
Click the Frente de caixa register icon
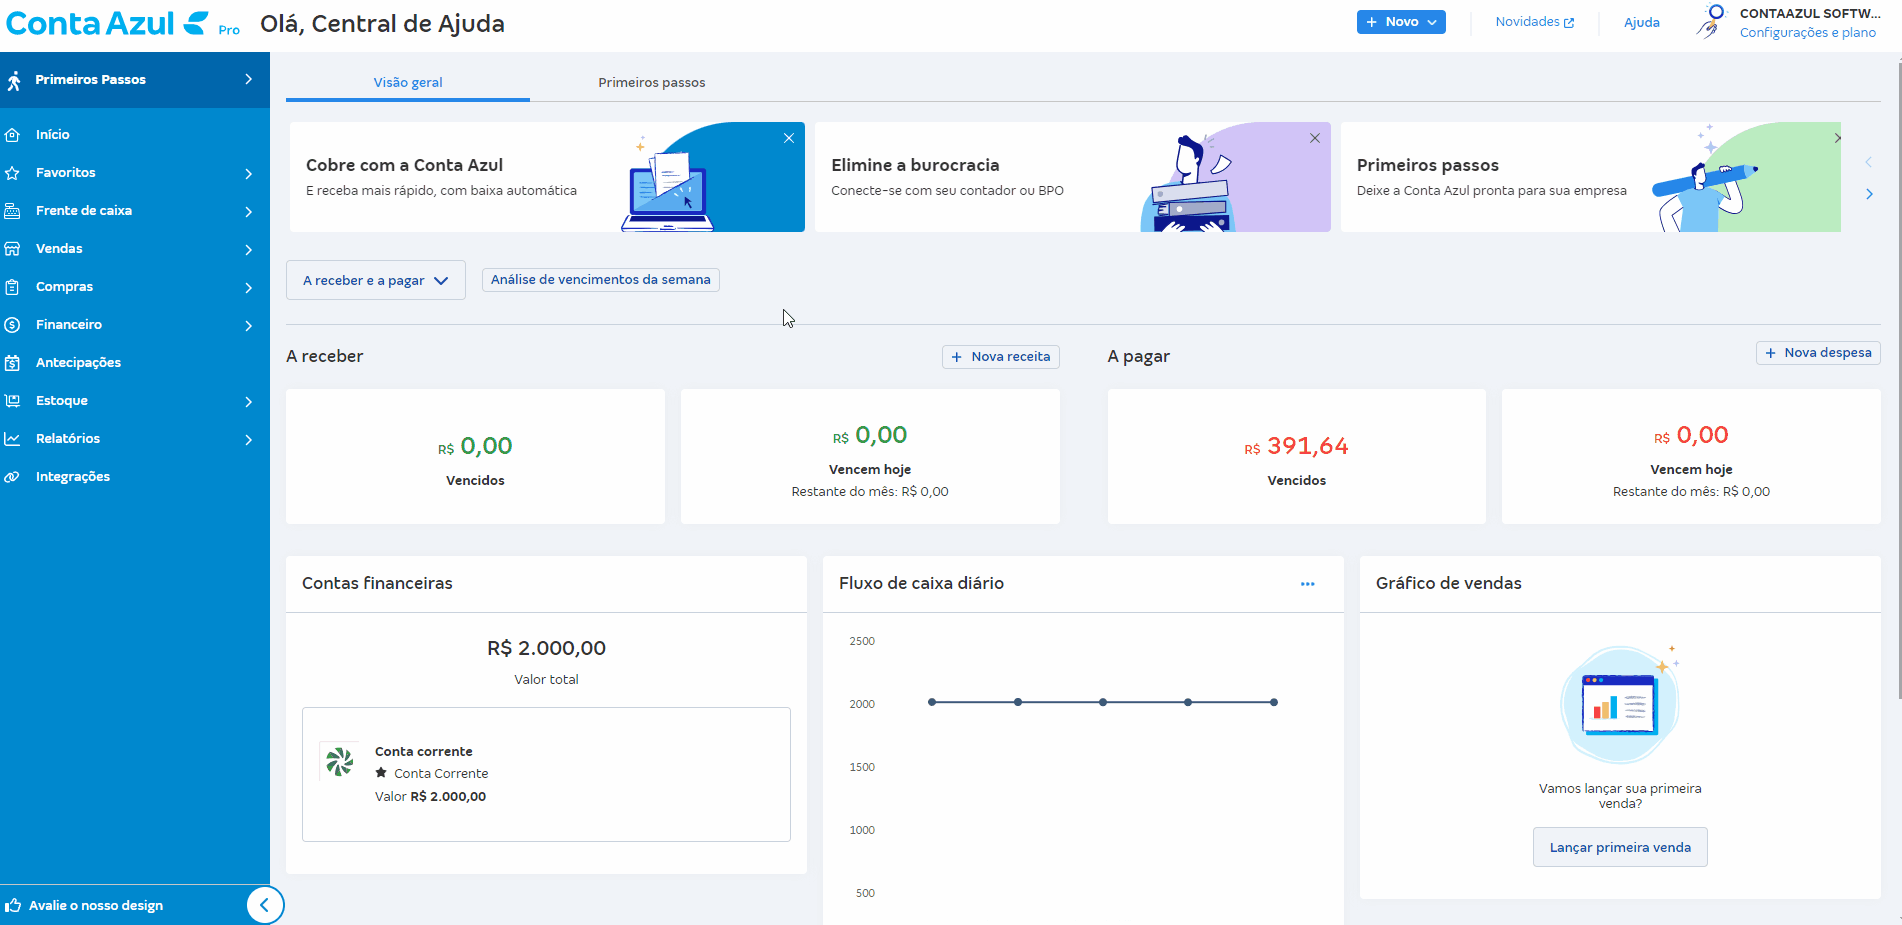pos(13,211)
